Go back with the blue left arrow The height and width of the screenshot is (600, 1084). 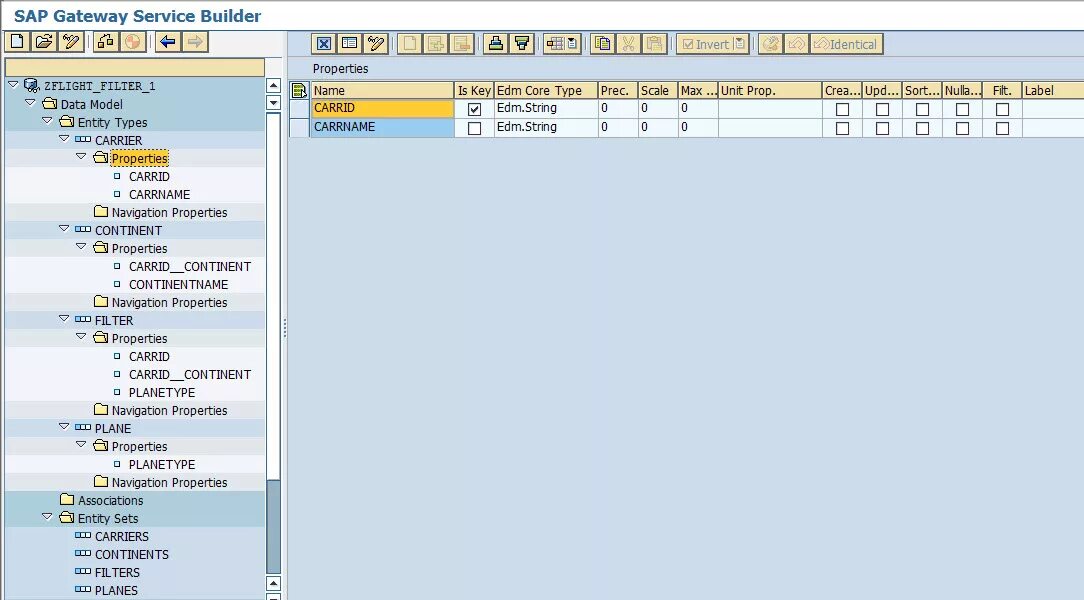[x=167, y=42]
